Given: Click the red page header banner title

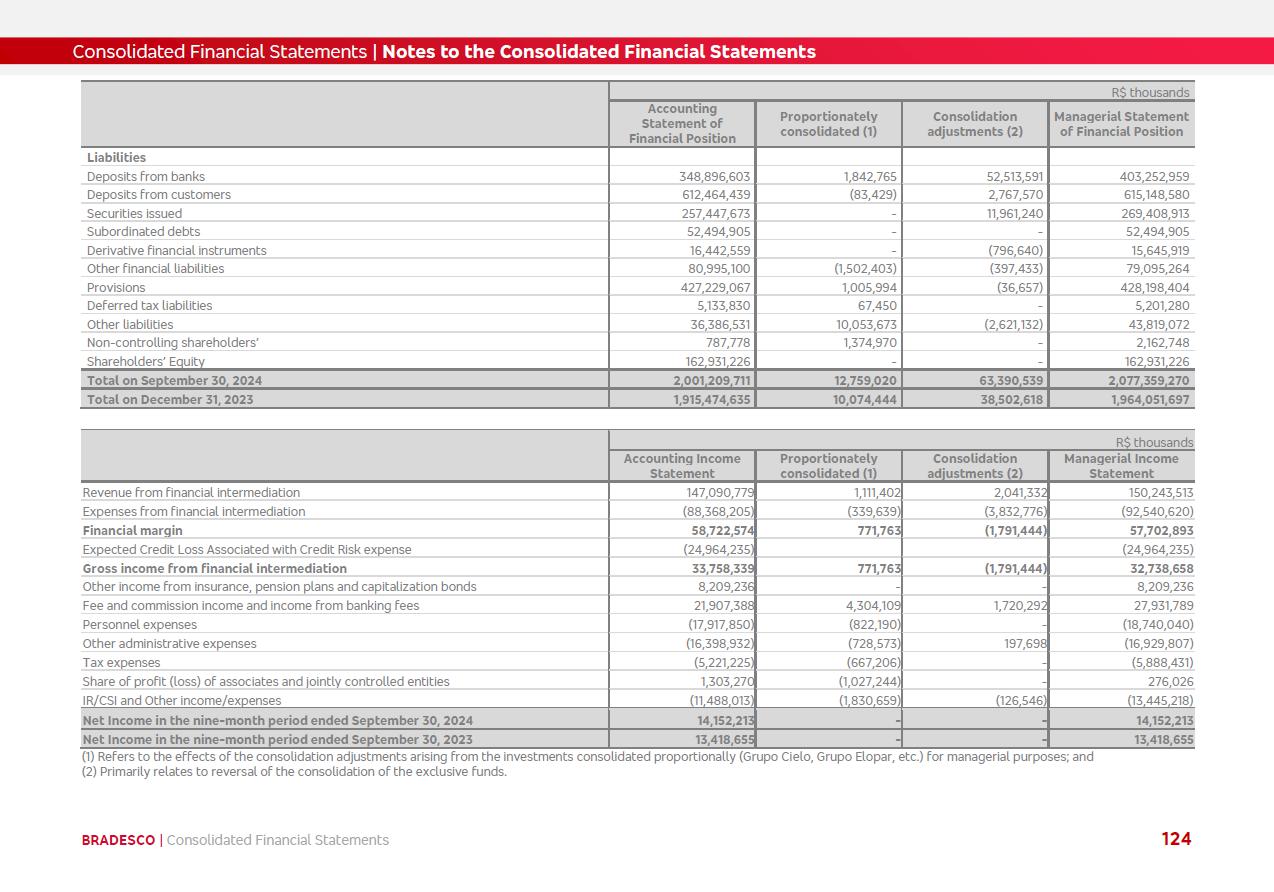Looking at the screenshot, I should click(x=444, y=52).
